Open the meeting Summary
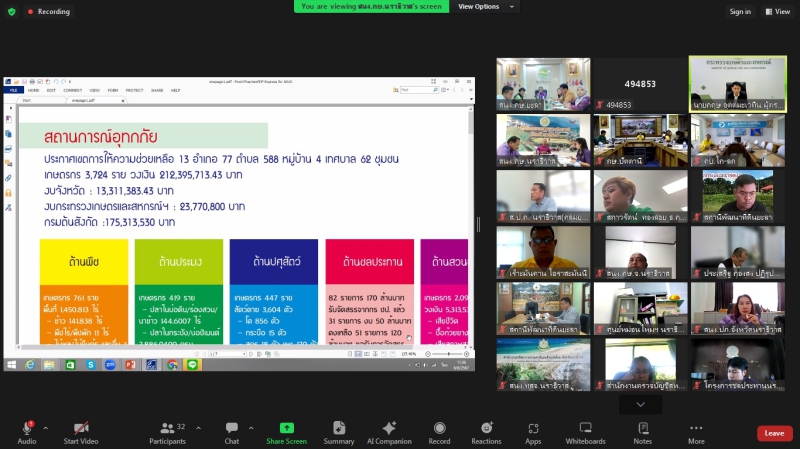 click(x=339, y=428)
